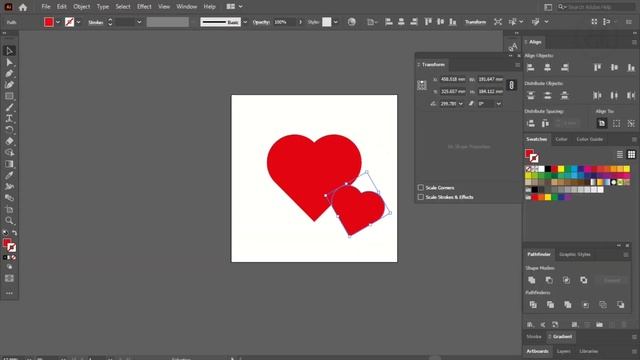Select the Eyedropper tool
This screenshot has width=640, height=360.
pos(9,176)
